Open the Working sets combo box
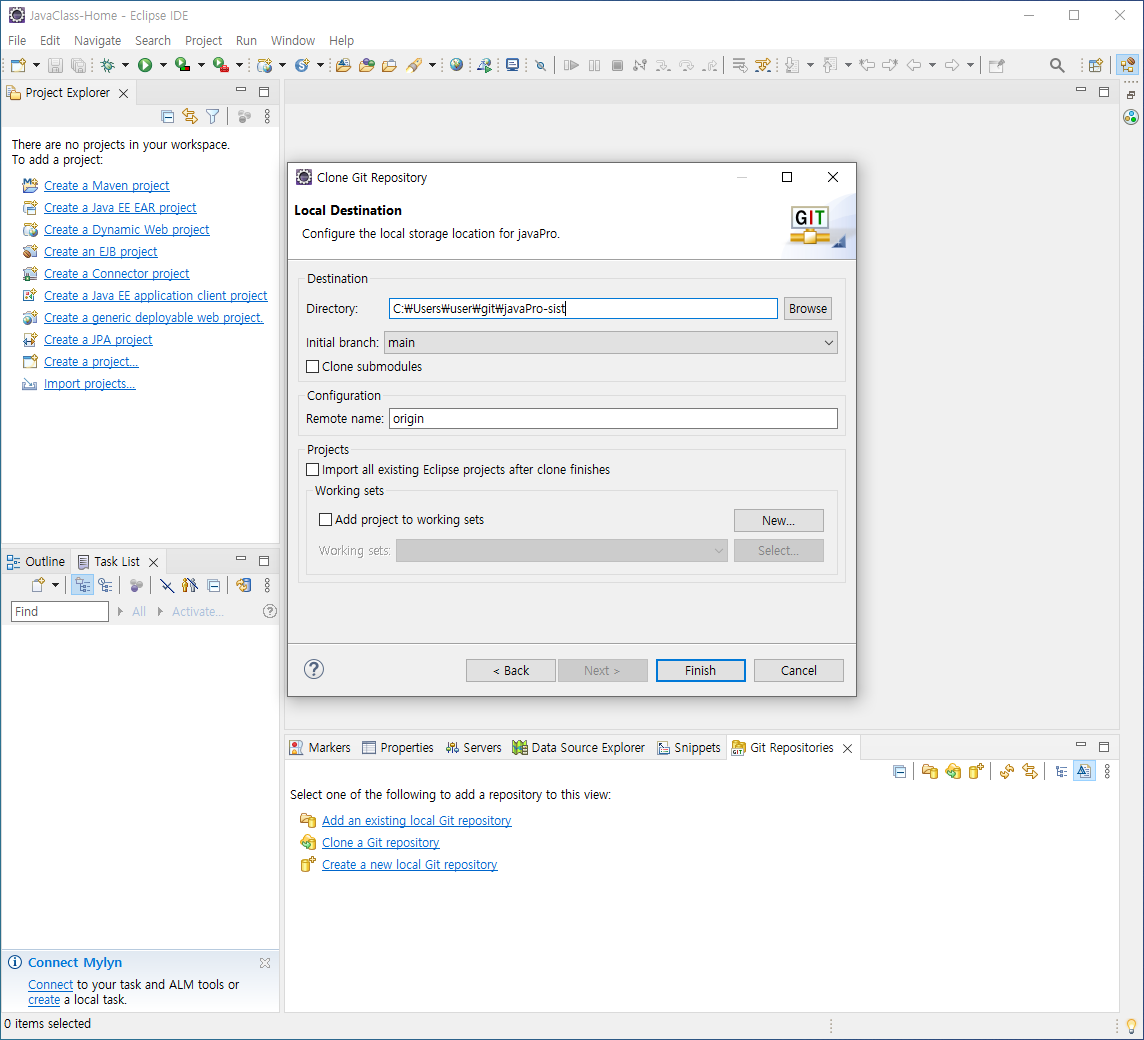 click(562, 550)
